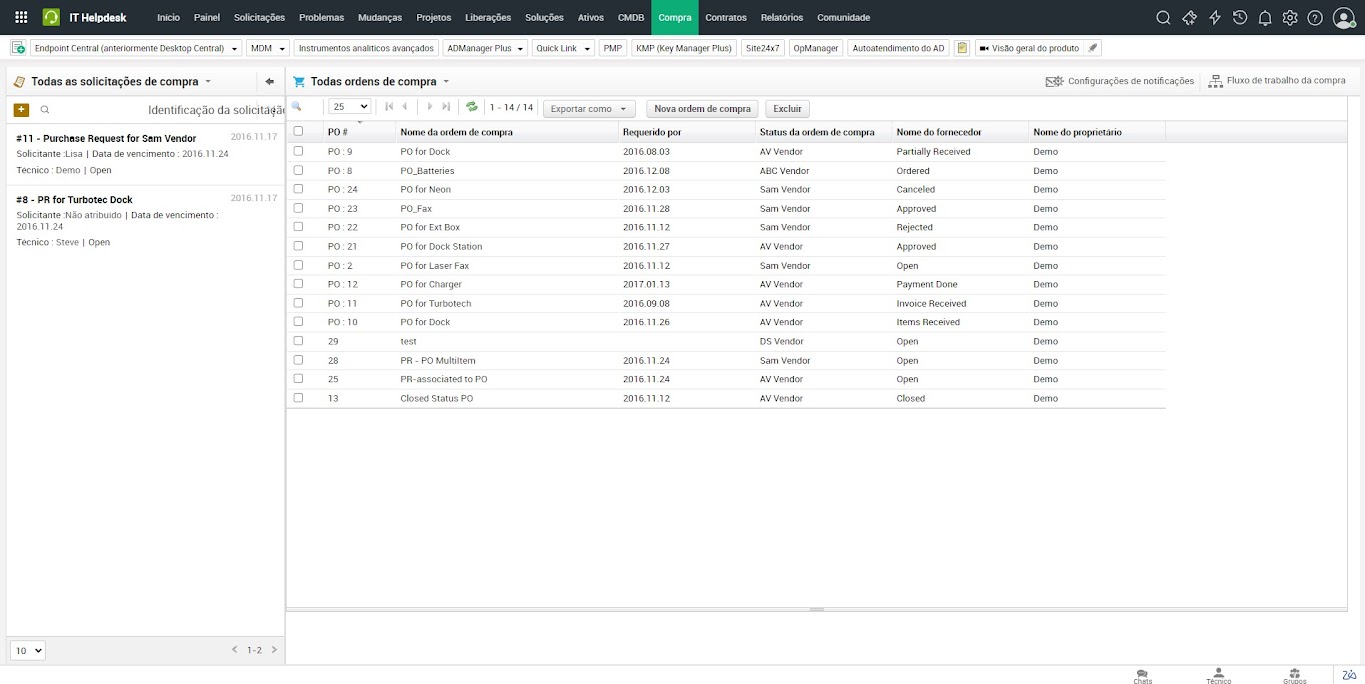
Task: Click the sticky note icon in links bar
Action: (x=961, y=48)
